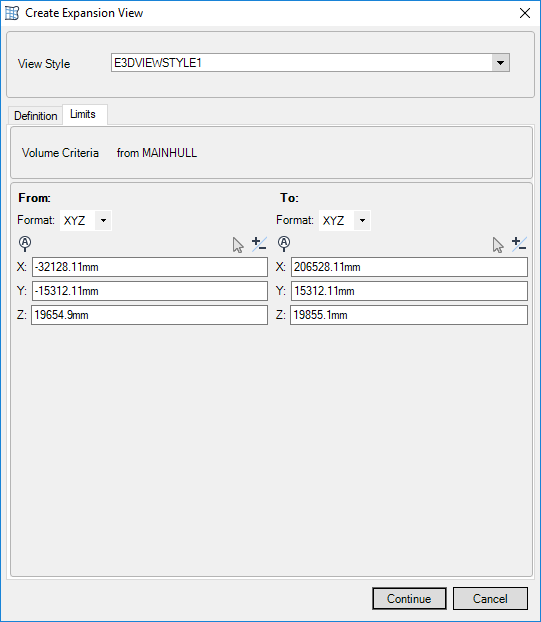Open the From Format XYZ dropdown
The image size is (541, 622).
tap(103, 220)
